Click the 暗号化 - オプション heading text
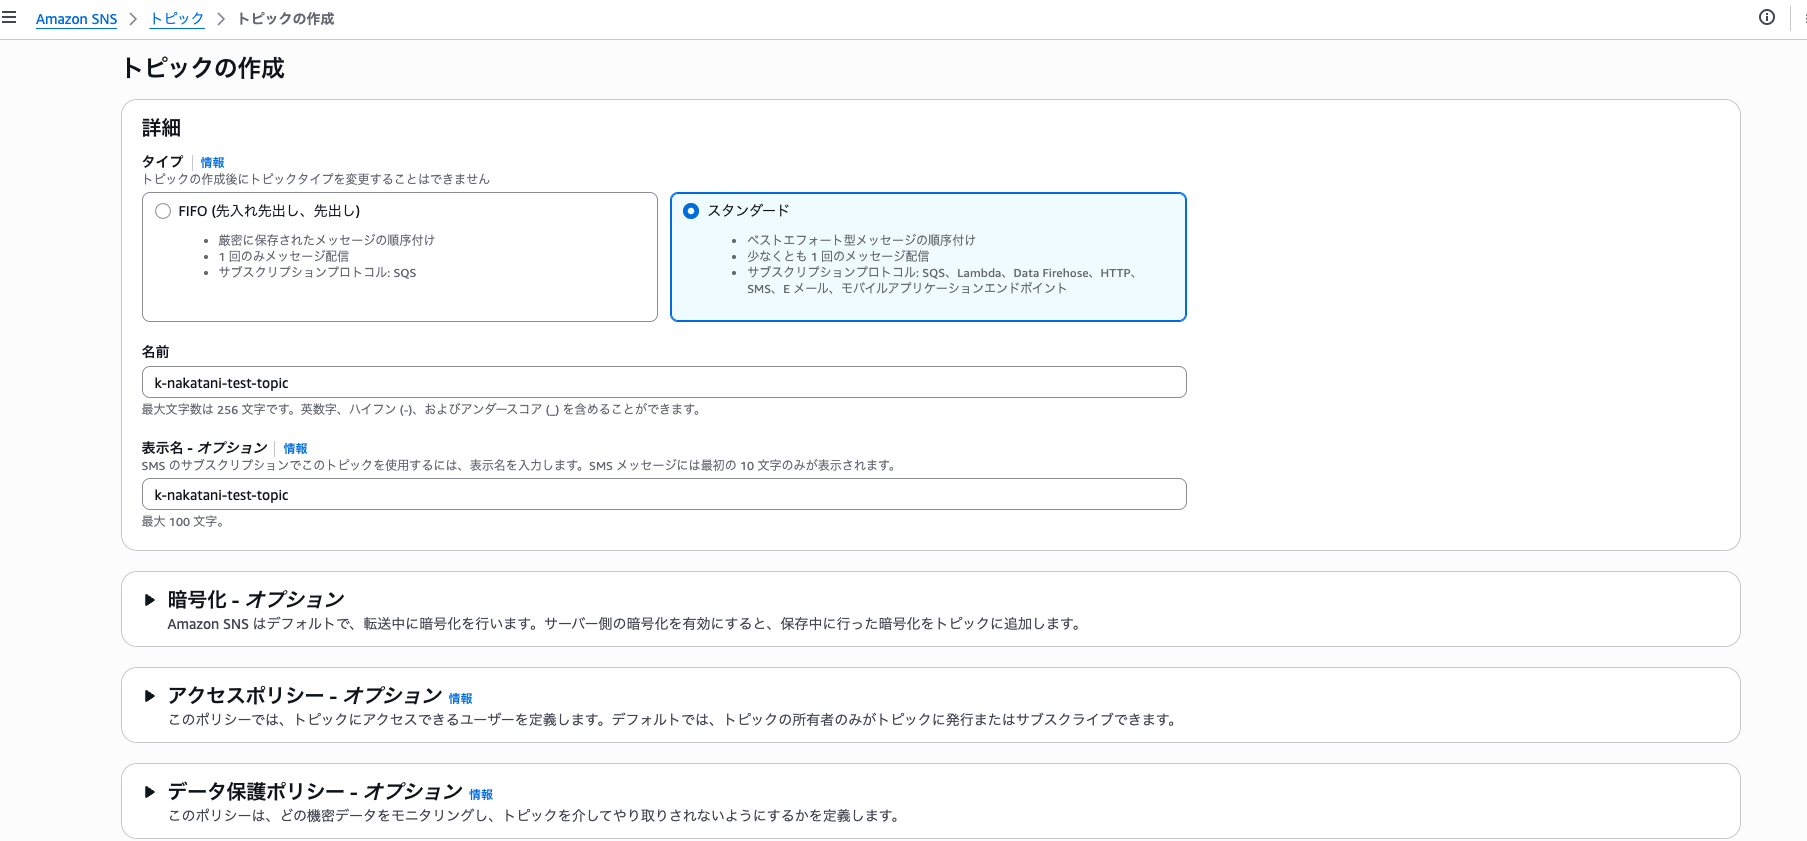This screenshot has height=841, width=1807. tap(256, 600)
